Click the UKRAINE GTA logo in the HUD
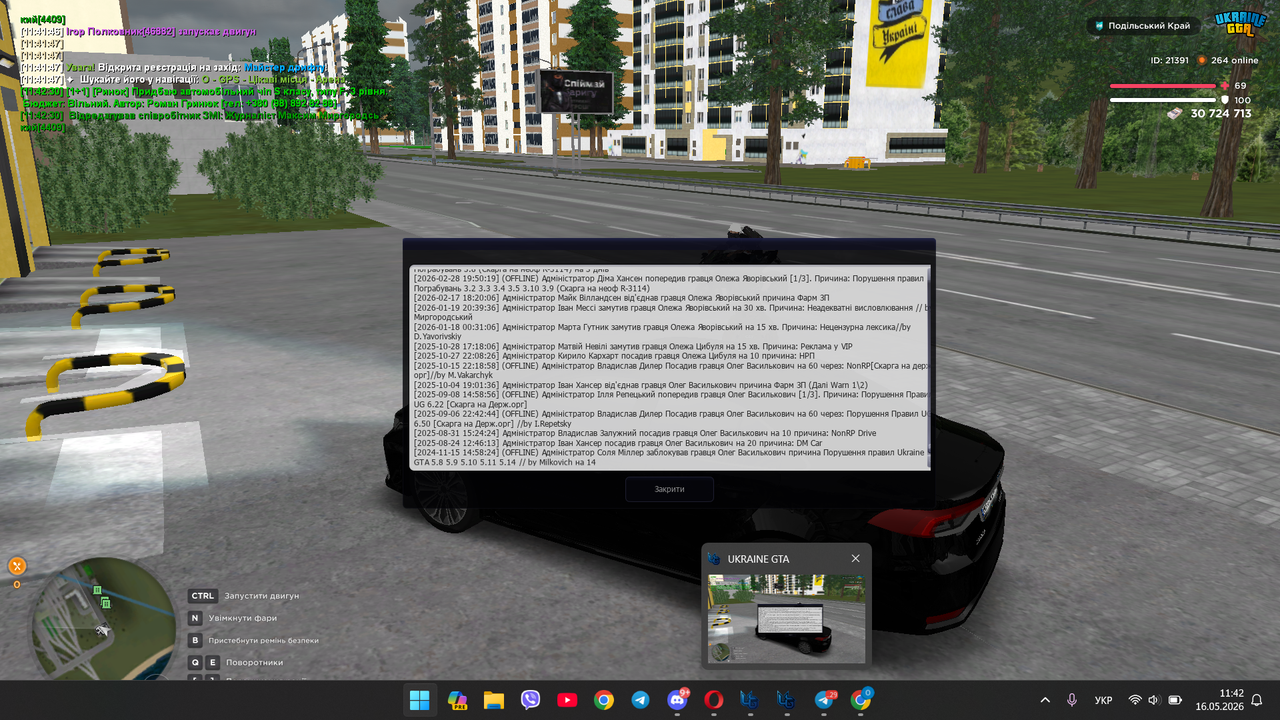 pyautogui.click(x=1241, y=23)
